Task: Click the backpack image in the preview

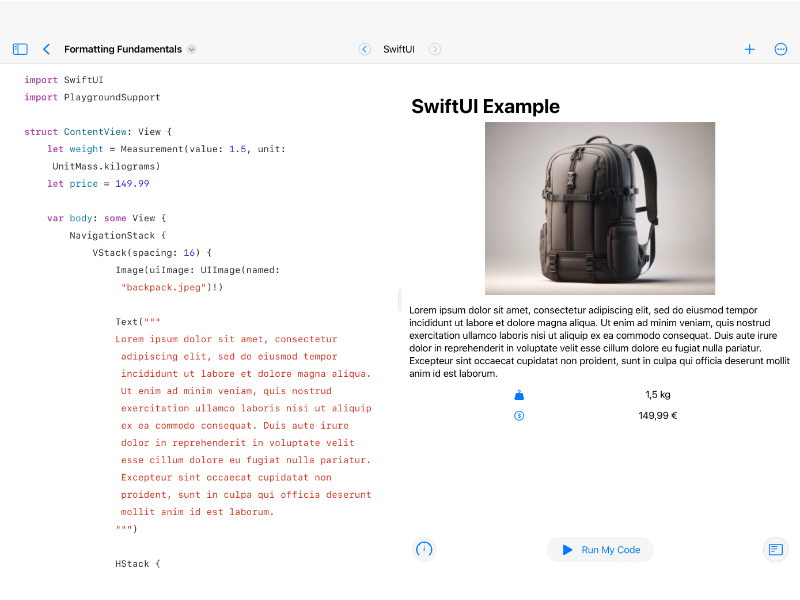Action: tap(600, 208)
